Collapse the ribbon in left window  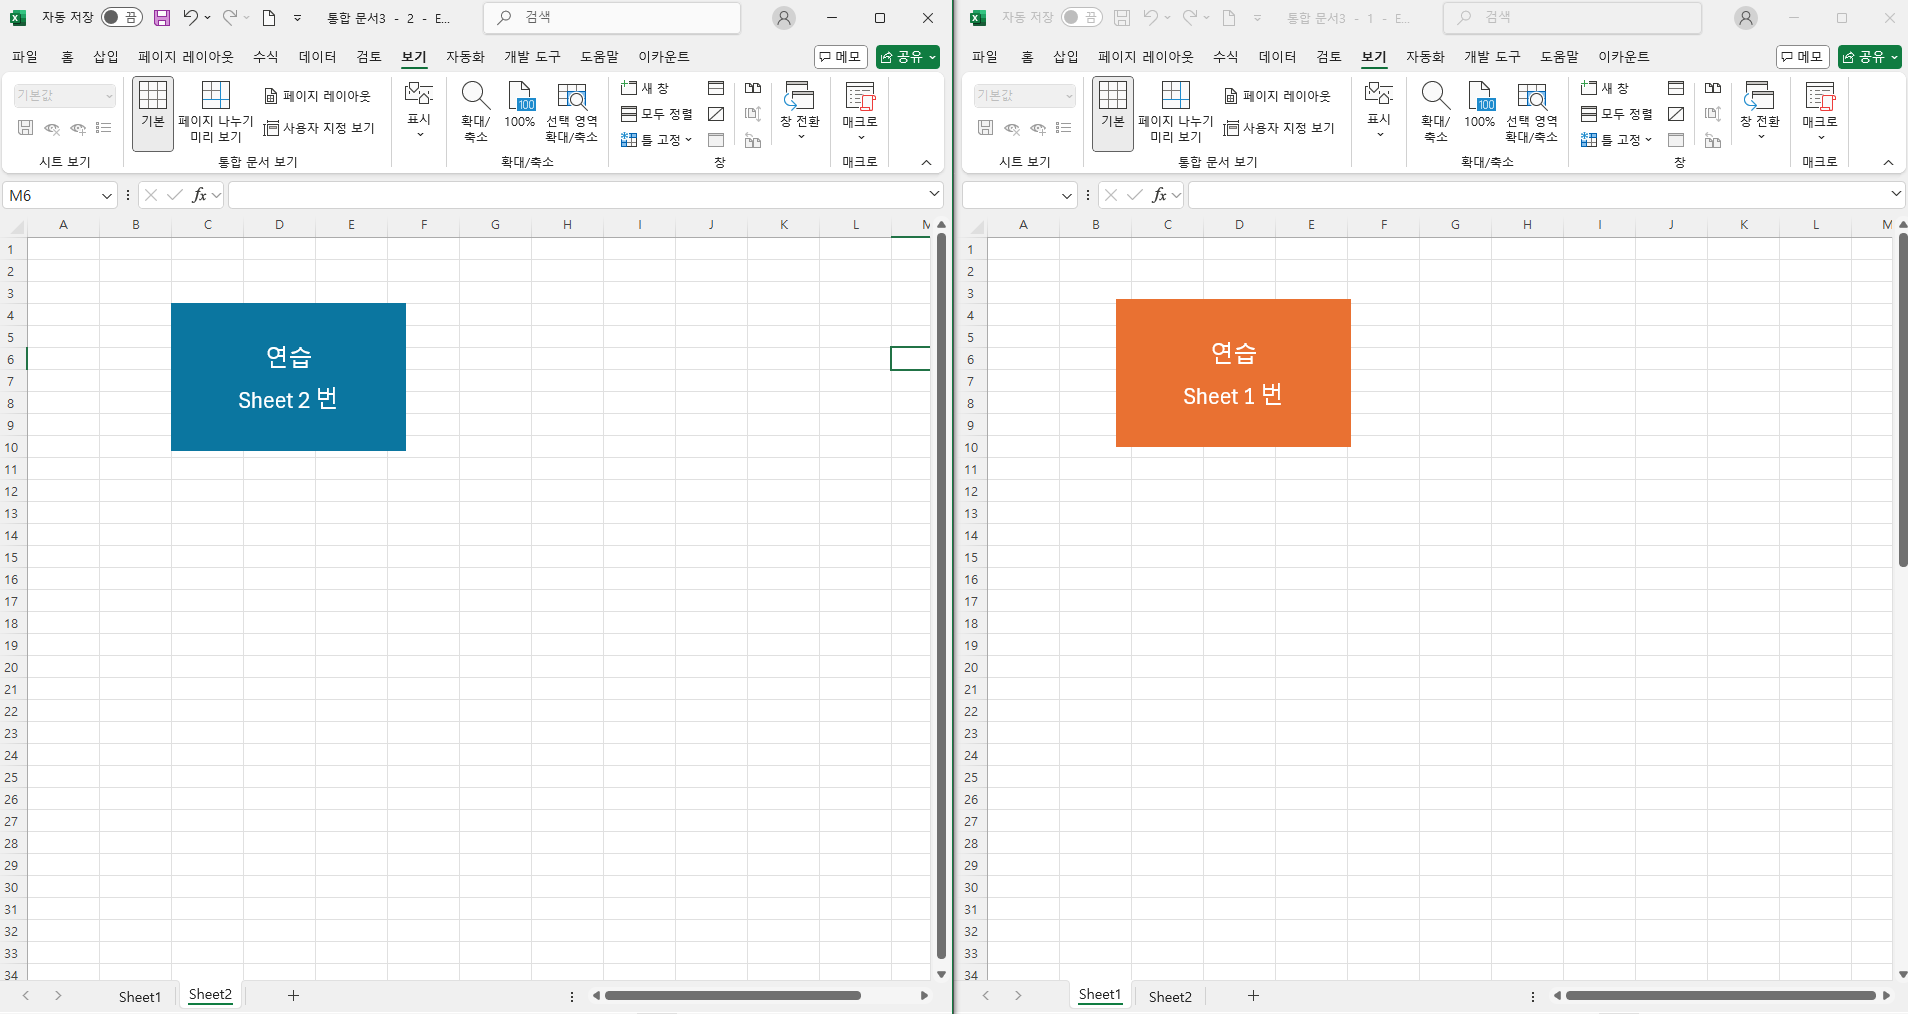(x=926, y=162)
